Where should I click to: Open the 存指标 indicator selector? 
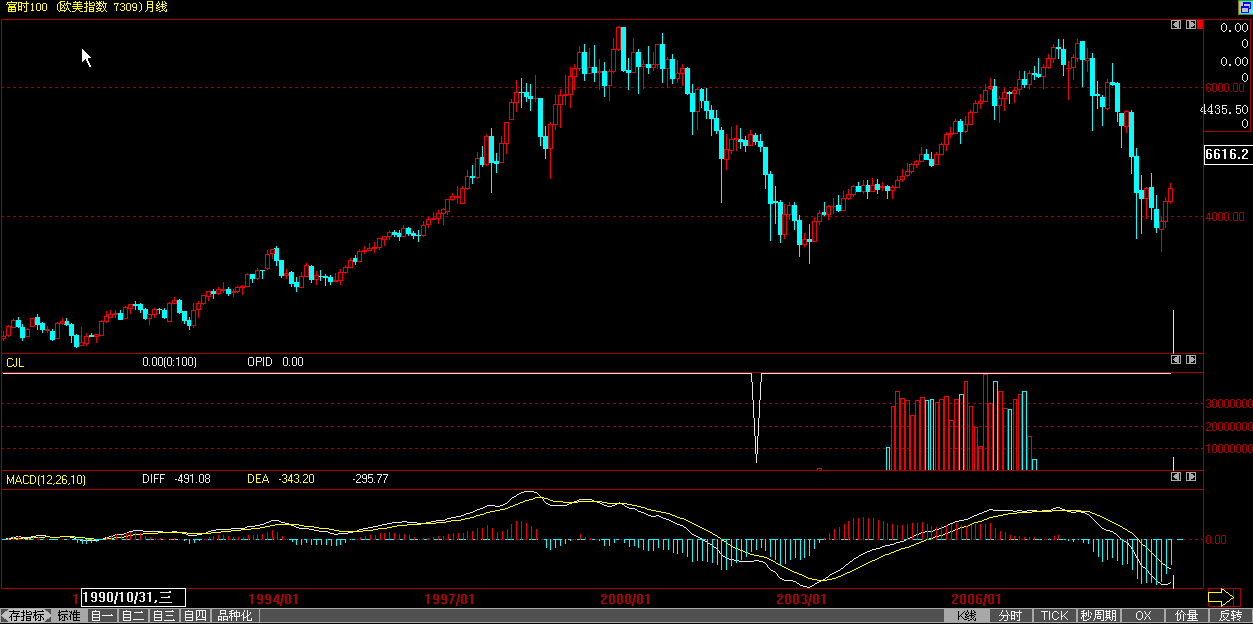coord(25,616)
